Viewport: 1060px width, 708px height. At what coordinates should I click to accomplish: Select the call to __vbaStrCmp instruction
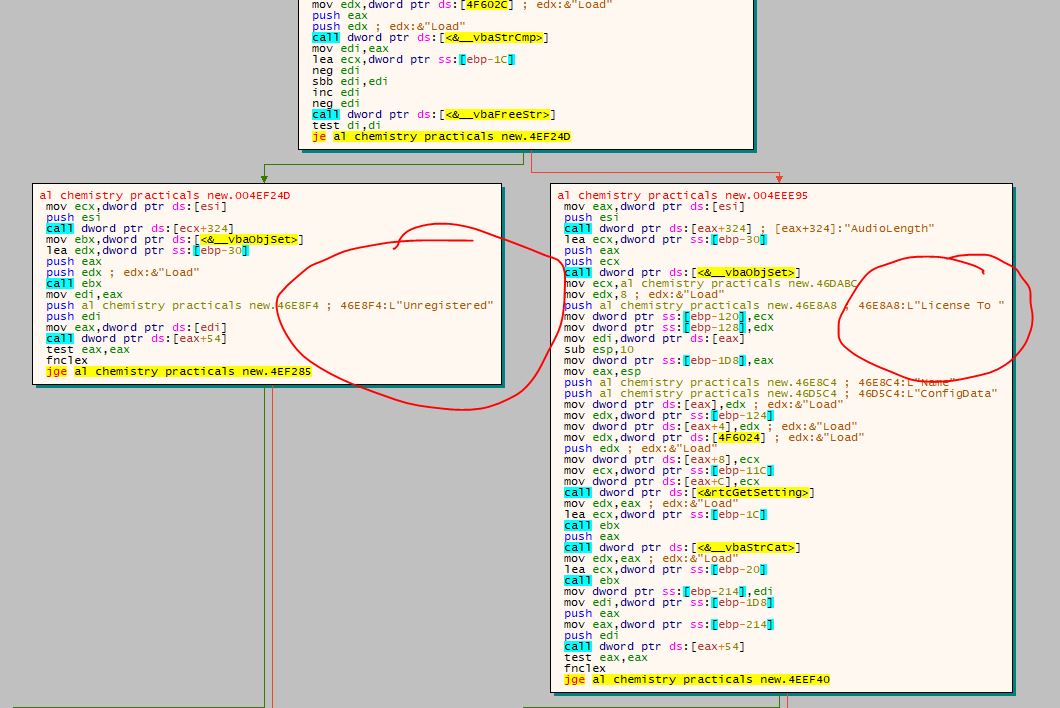click(430, 37)
